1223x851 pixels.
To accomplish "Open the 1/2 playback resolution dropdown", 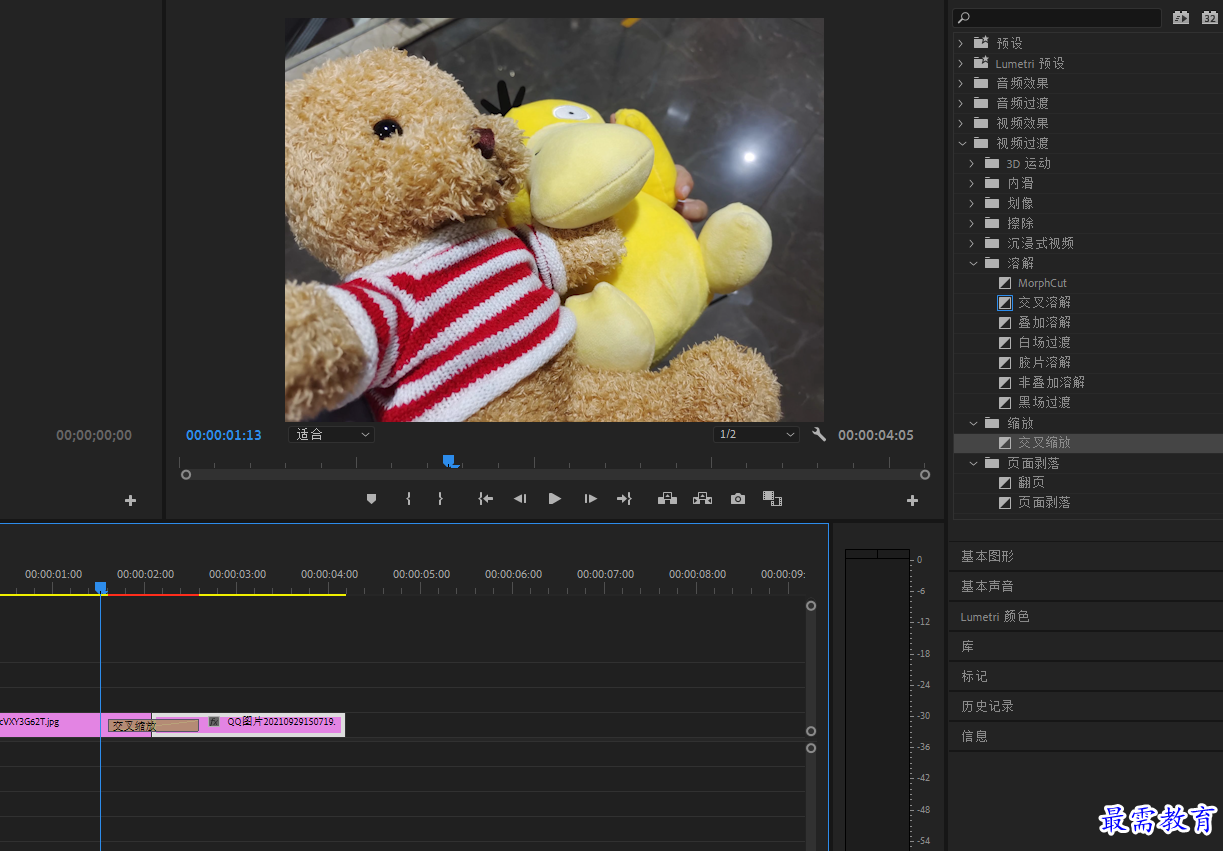I will (756, 434).
